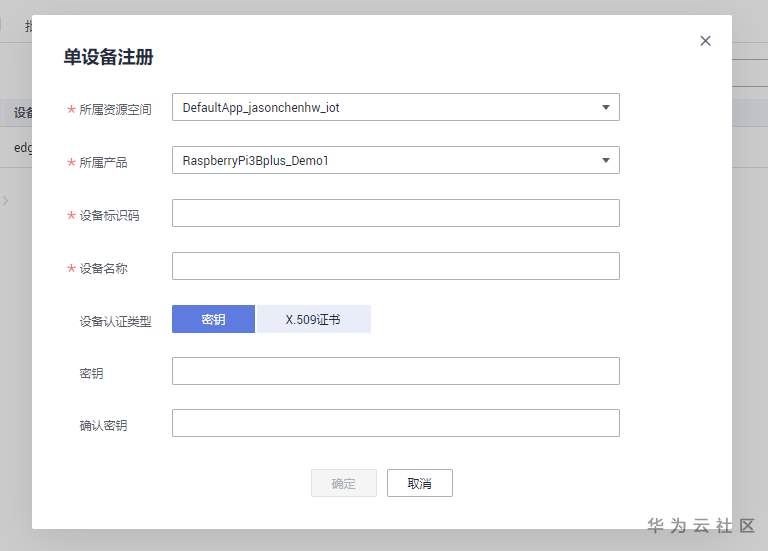Click into the 确认密钥 text box
768x551 pixels.
click(x=395, y=423)
